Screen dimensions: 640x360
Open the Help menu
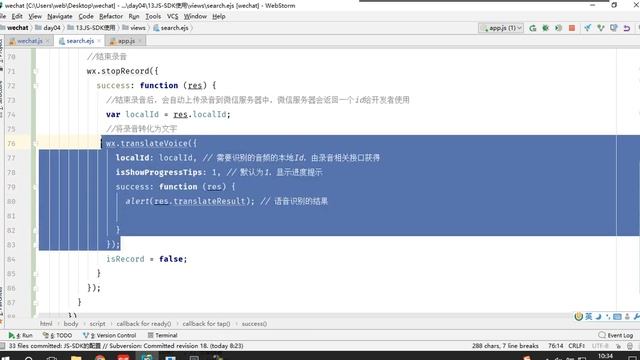tap(219, 16)
